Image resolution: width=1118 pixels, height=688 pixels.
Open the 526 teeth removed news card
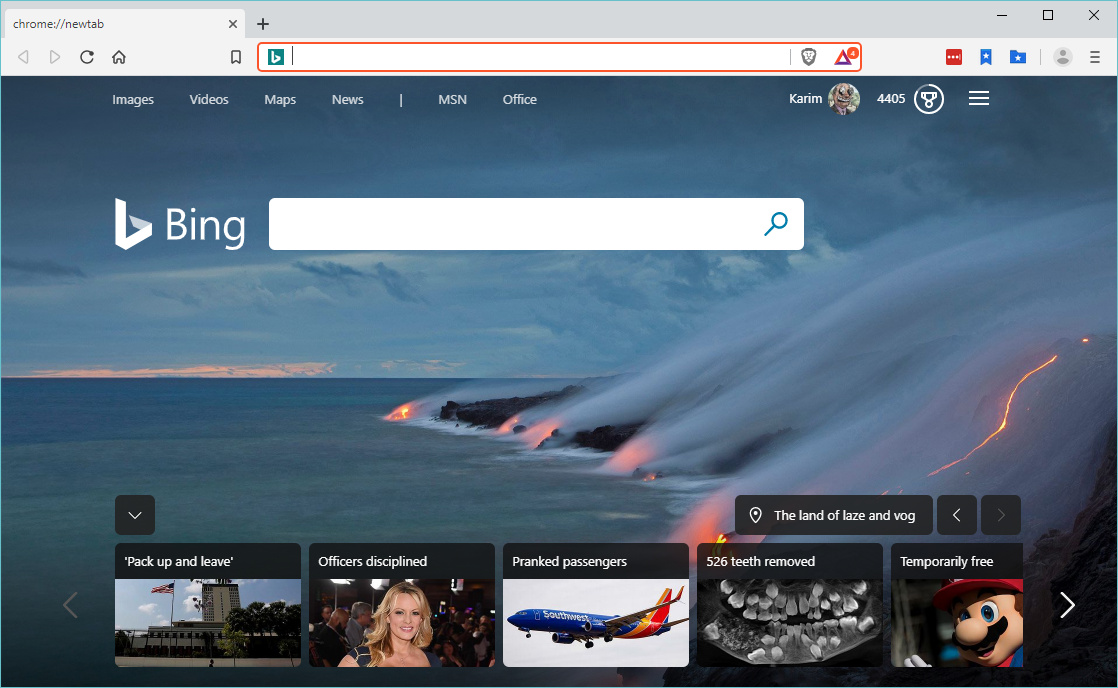[789, 605]
